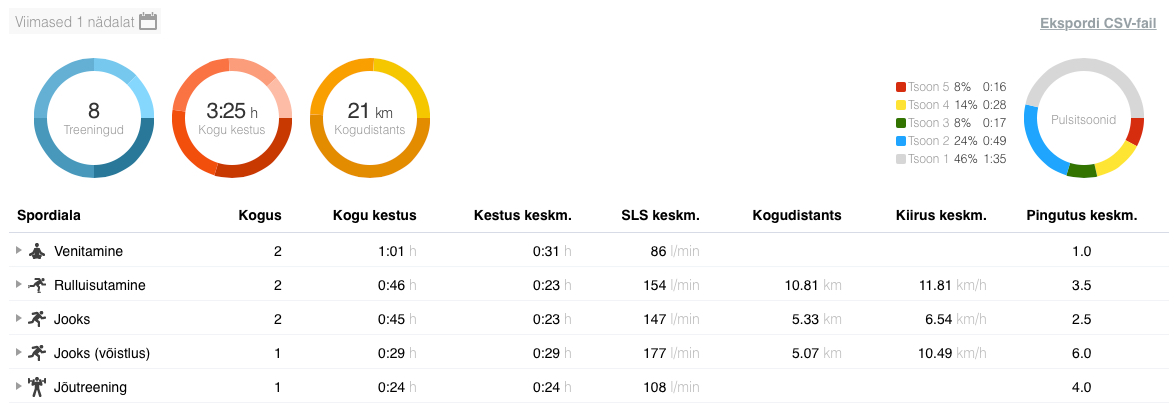Click the Rulluisutamine skating sport icon

(x=38, y=285)
